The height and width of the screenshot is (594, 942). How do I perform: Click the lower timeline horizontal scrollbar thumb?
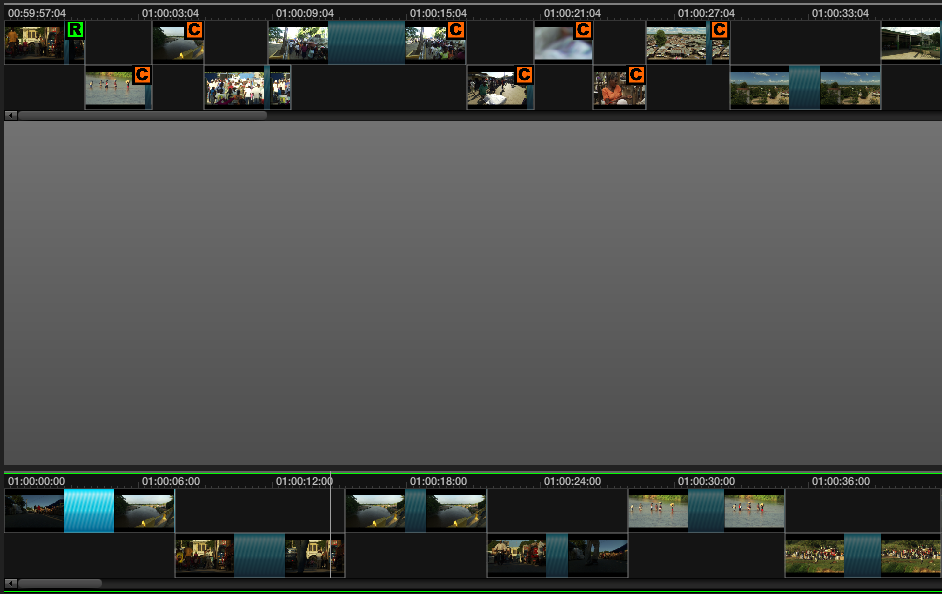59,583
